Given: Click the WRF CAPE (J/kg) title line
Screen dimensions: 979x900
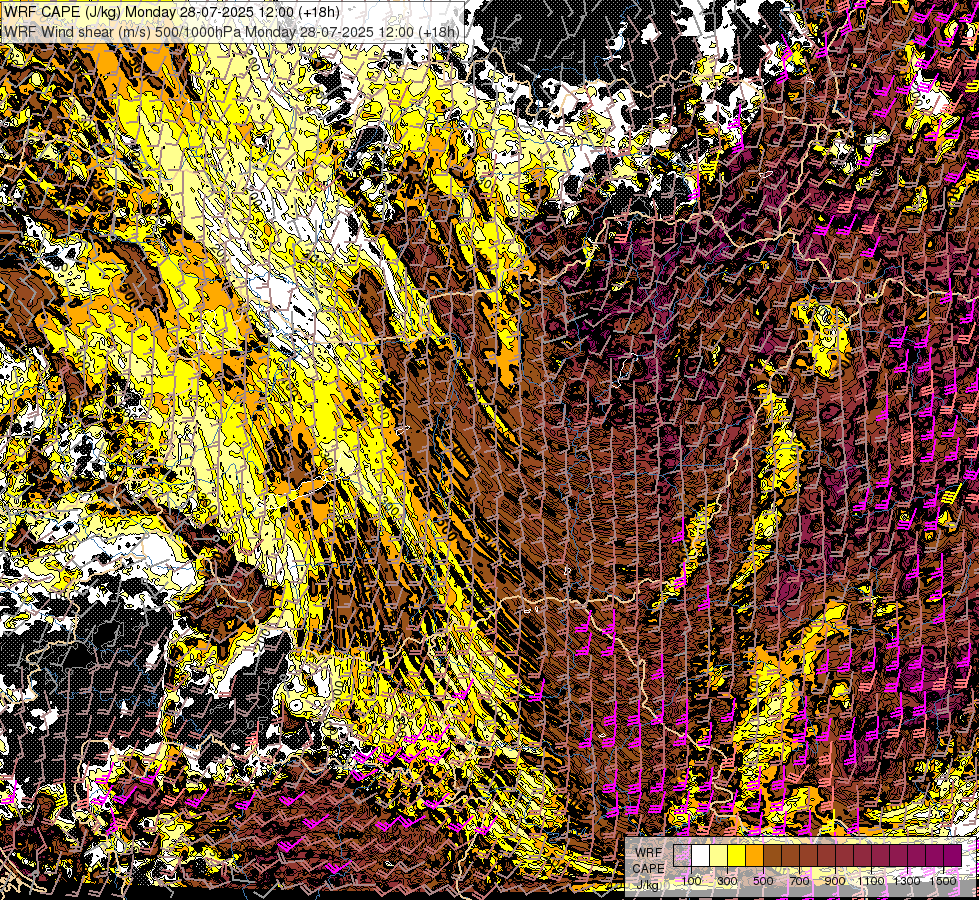Looking at the screenshot, I should click(172, 12).
